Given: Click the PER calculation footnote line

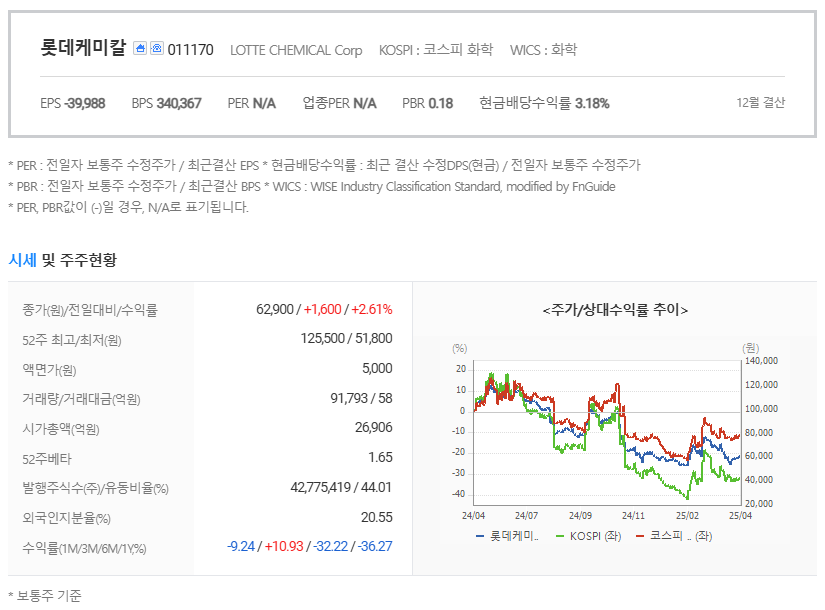Looking at the screenshot, I should (x=325, y=165).
